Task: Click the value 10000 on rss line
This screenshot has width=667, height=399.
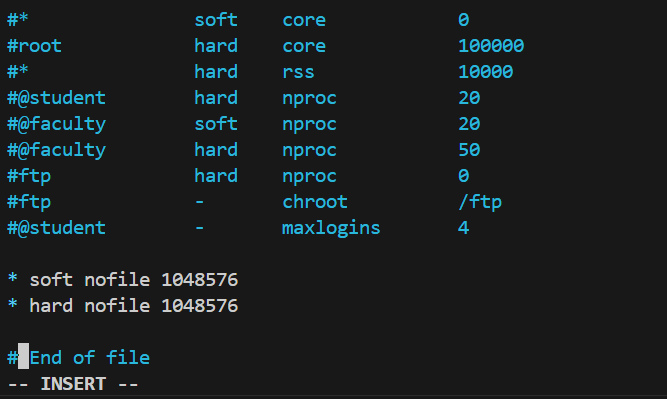Action: pos(485,72)
